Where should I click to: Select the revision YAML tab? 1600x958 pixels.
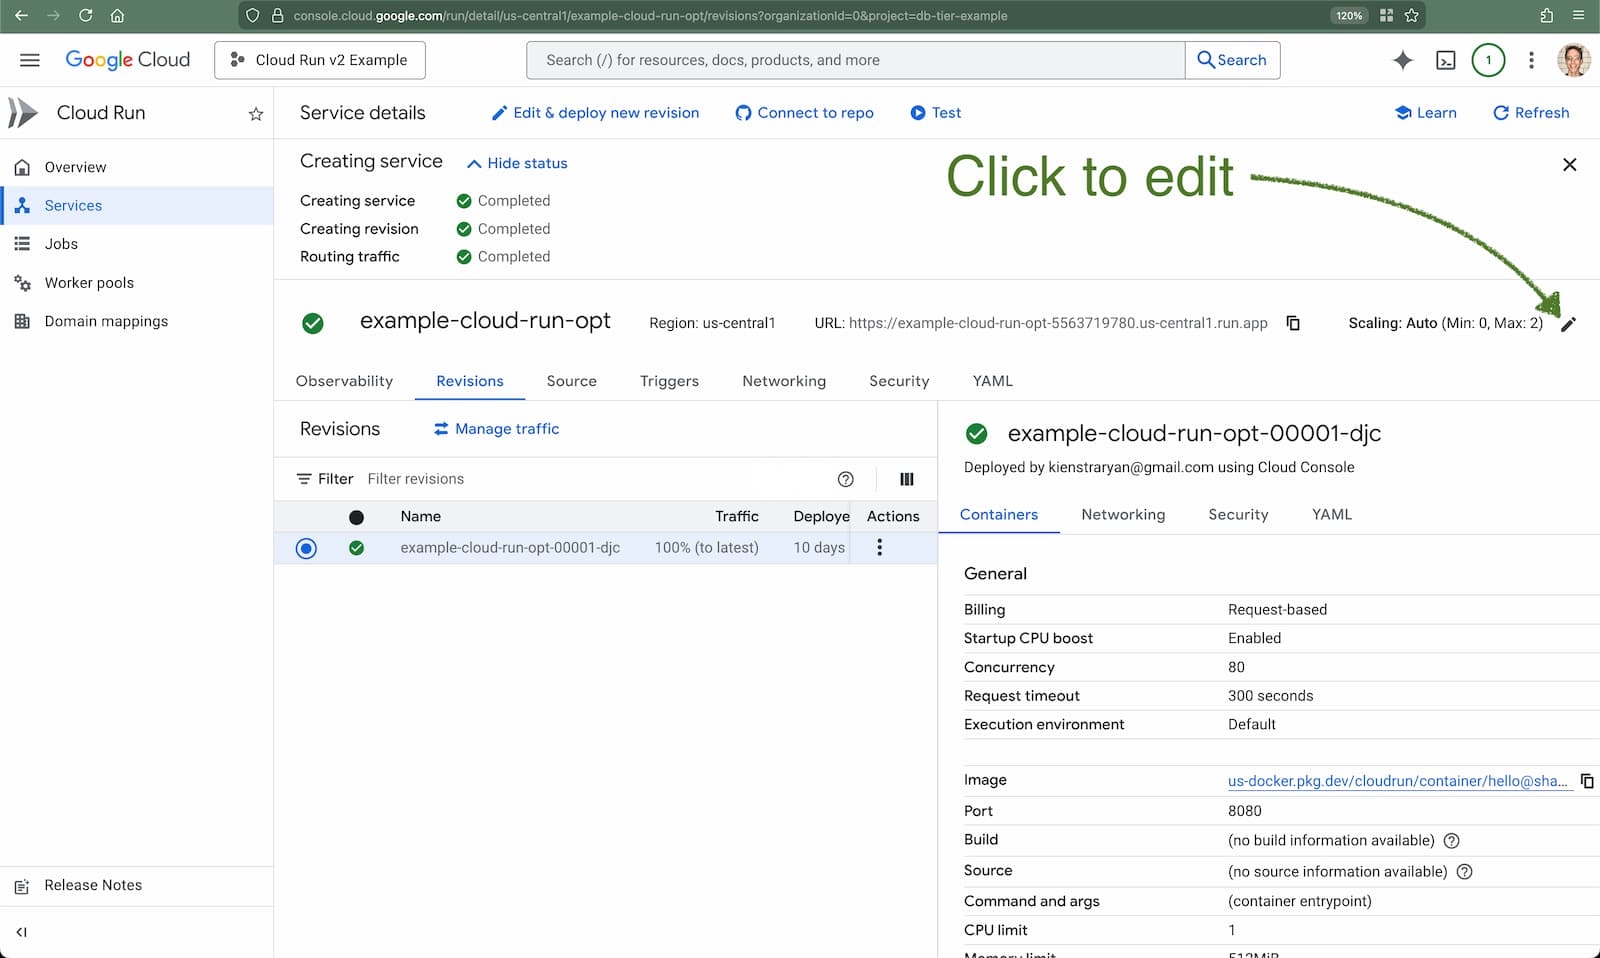coord(1332,514)
